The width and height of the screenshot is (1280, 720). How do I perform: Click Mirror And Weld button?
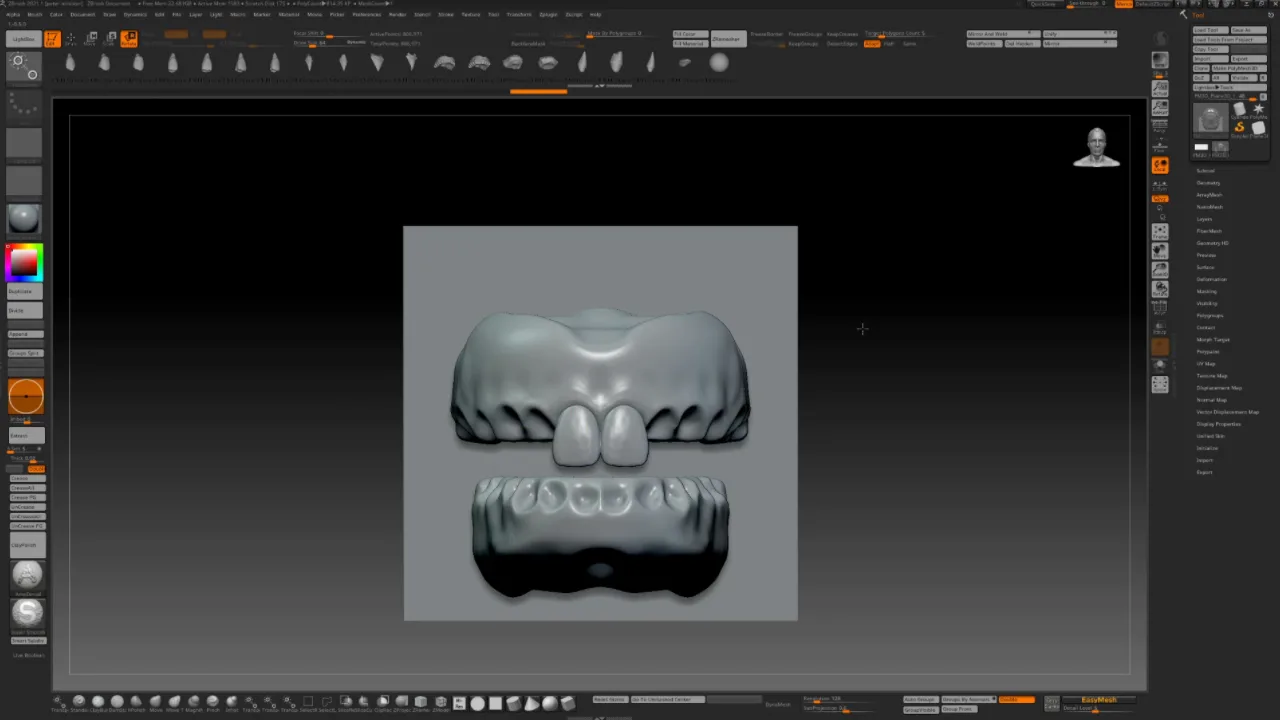1003,34
